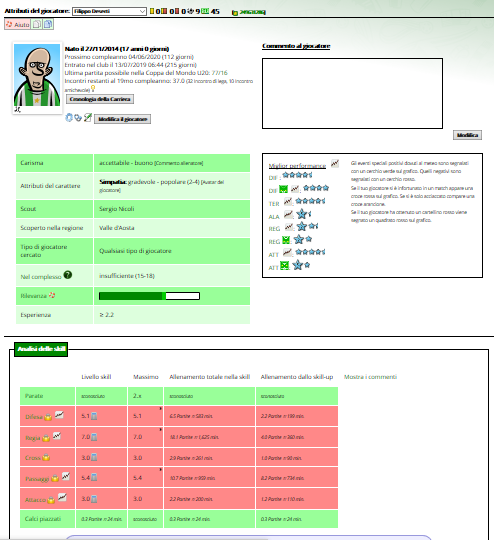
Task: Click the green Rilevanza progress bar
Action: tap(150, 296)
